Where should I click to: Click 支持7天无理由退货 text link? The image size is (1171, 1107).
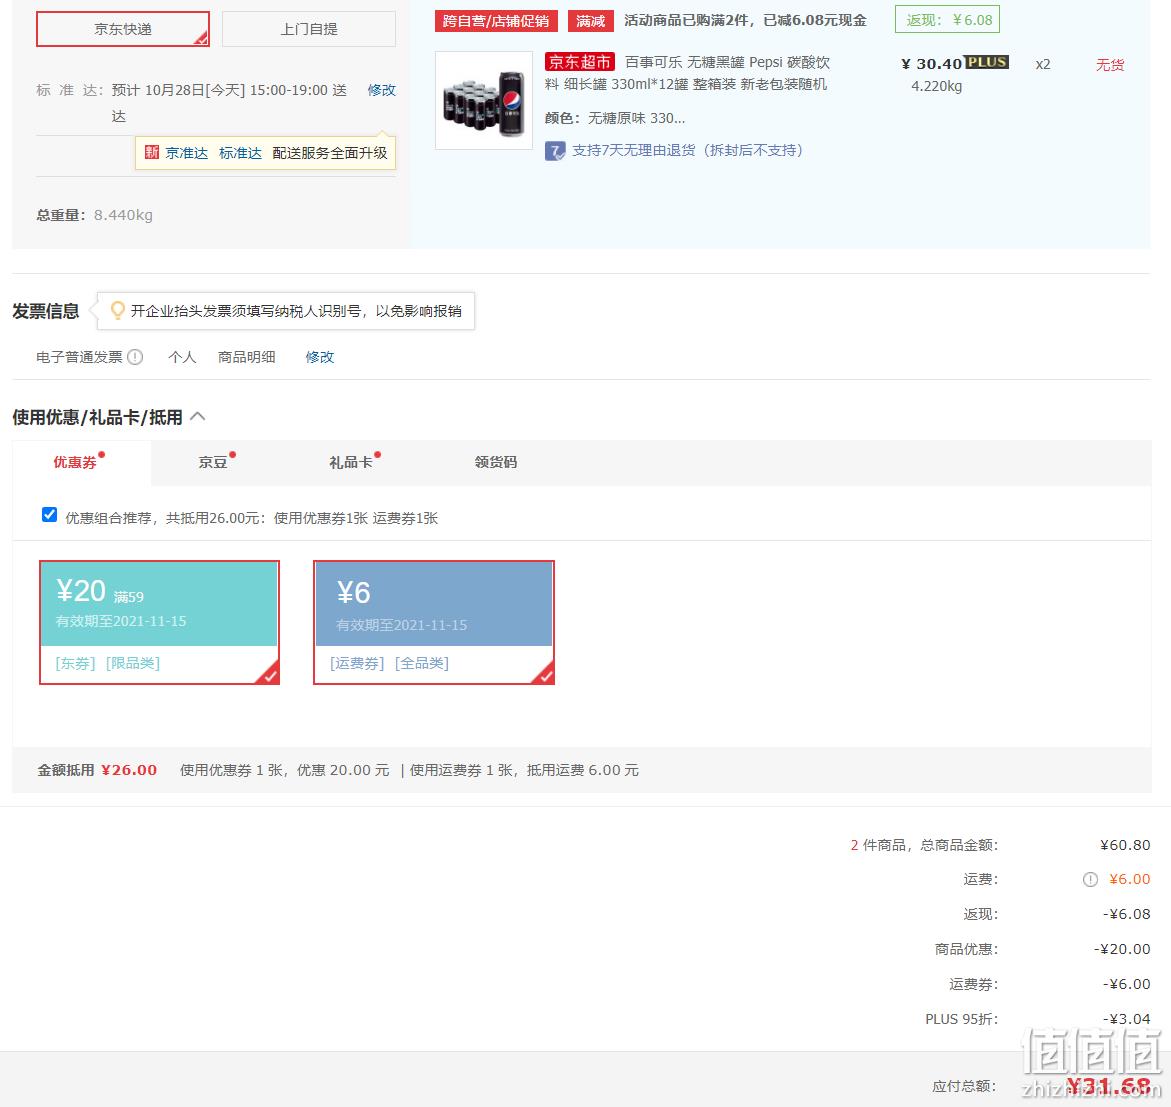point(687,151)
